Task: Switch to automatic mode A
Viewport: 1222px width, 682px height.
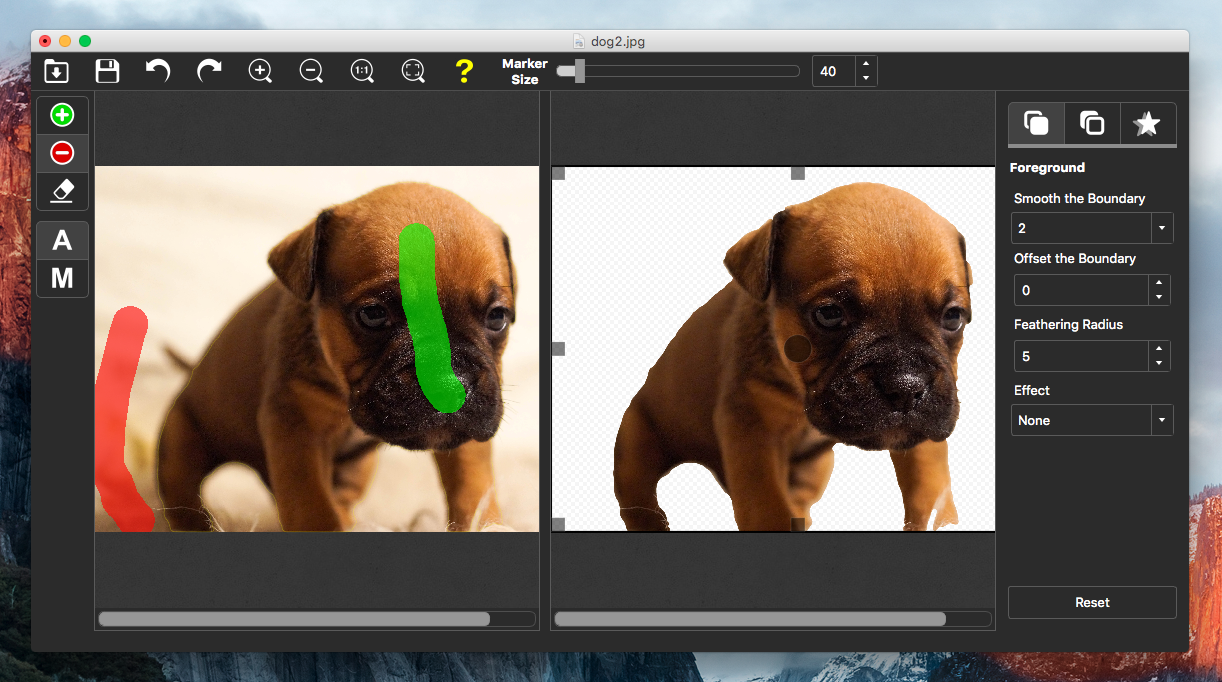Action: pos(62,240)
